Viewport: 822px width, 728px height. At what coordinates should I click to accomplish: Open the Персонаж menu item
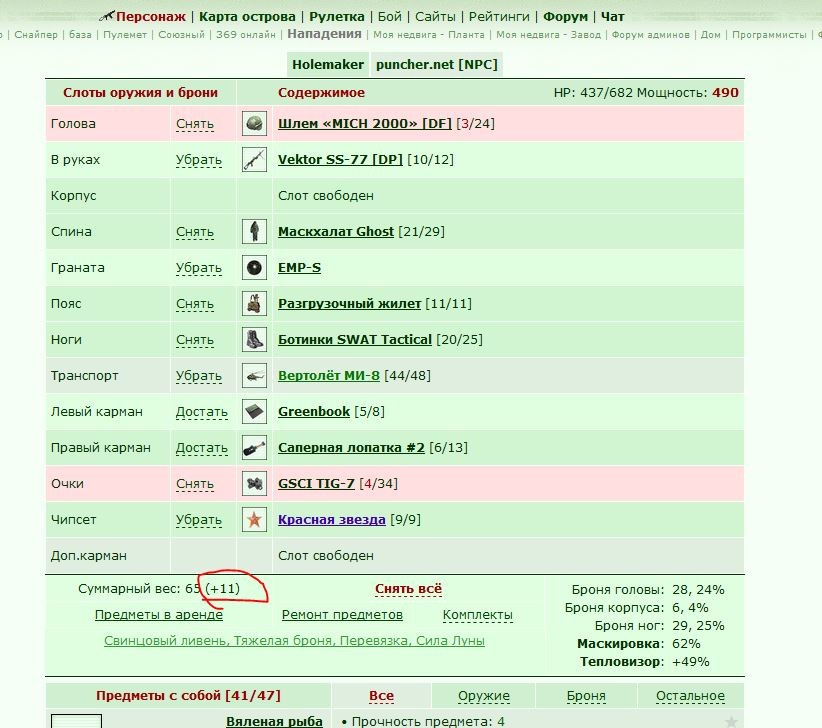coord(150,17)
